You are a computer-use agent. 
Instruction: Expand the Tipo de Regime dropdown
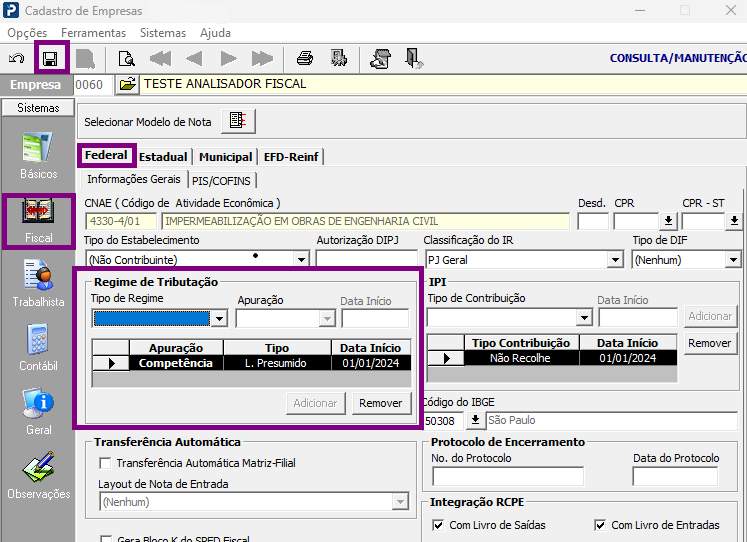pos(219,319)
